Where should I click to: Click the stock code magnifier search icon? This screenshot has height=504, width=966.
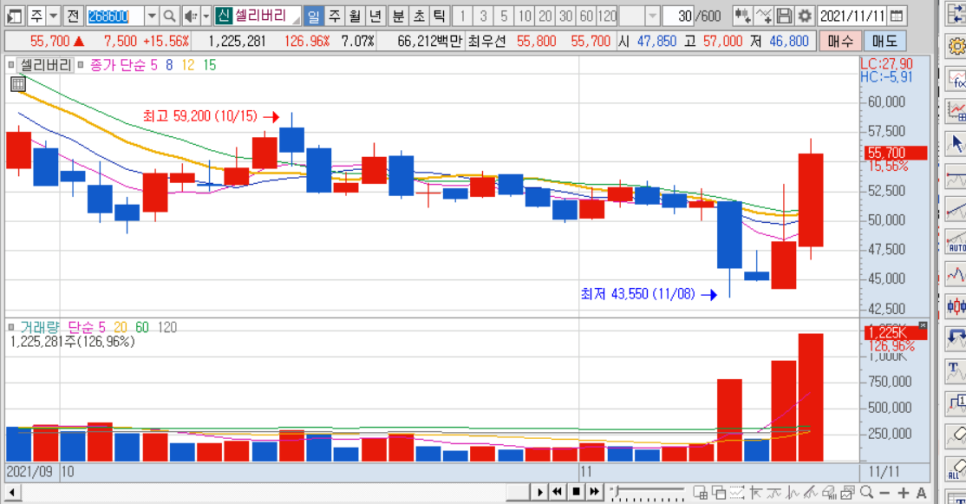click(170, 16)
